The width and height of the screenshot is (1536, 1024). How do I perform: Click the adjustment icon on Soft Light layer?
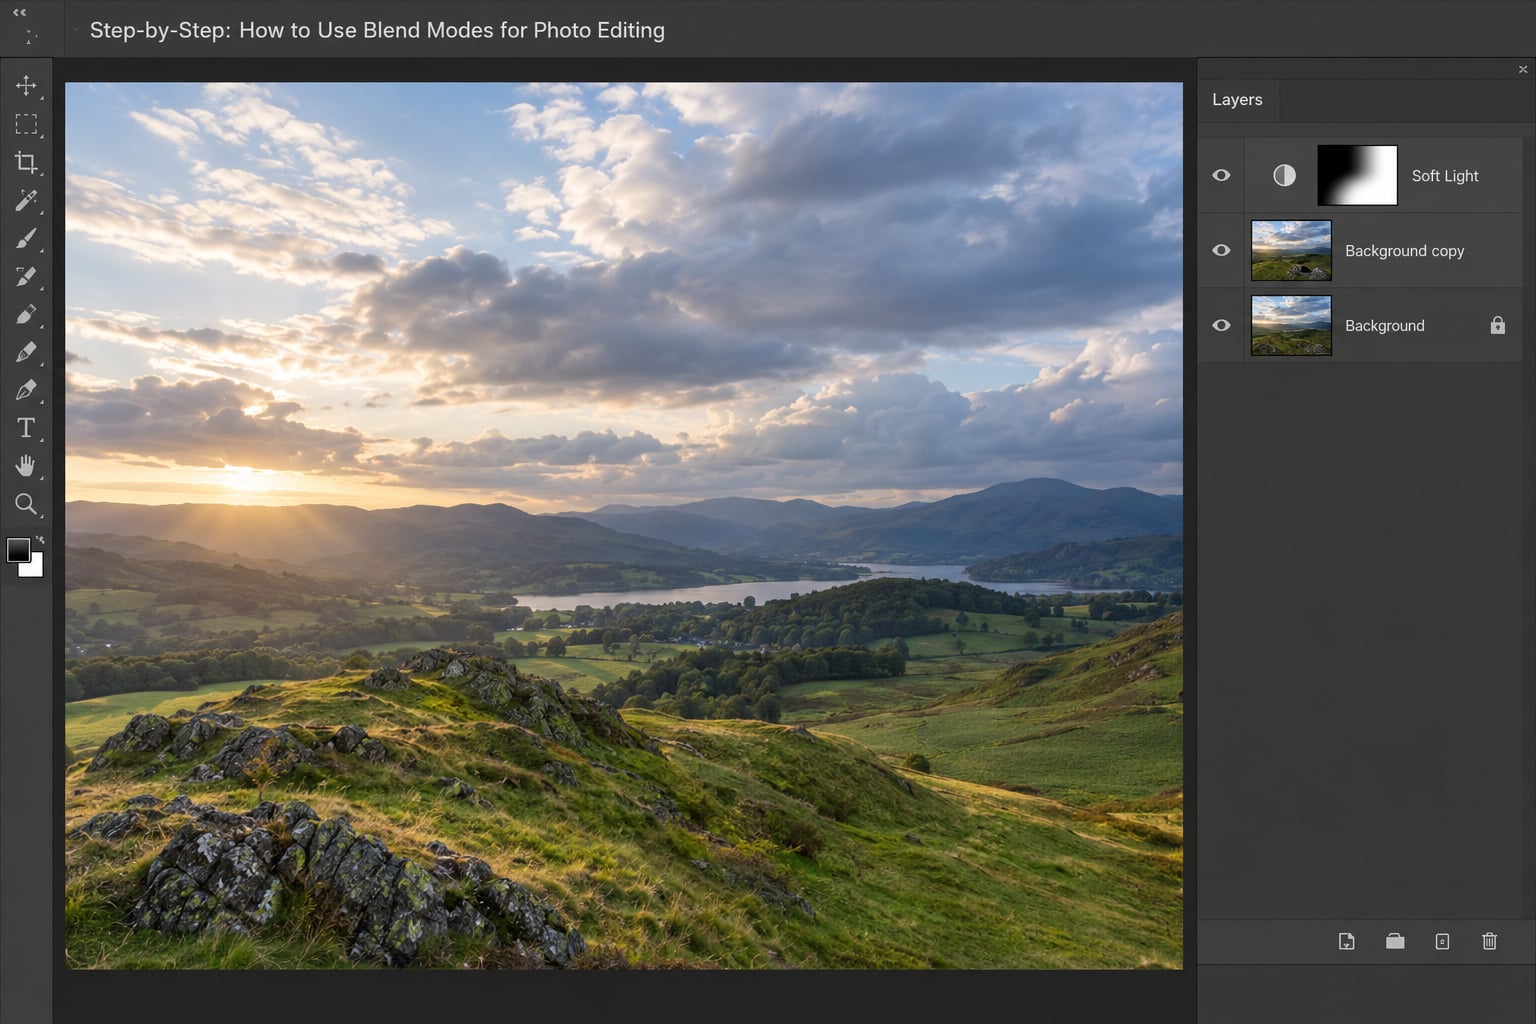tap(1284, 175)
